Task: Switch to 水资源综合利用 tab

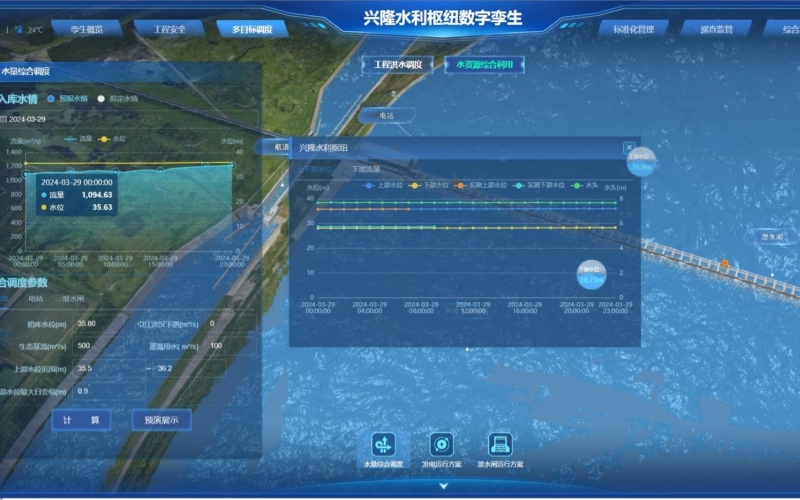Action: (484, 65)
